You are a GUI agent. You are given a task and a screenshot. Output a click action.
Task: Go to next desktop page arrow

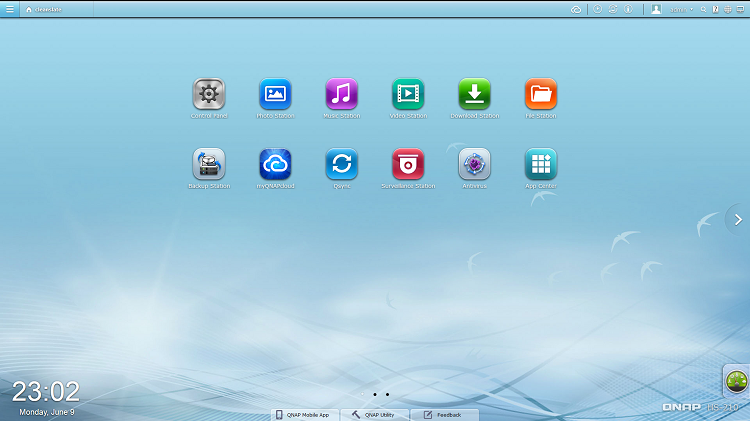[x=738, y=220]
